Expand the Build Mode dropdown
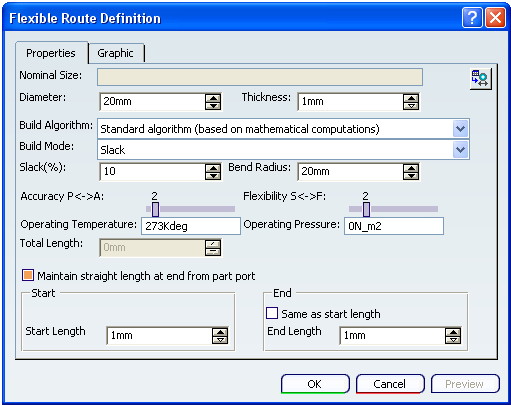 (461, 150)
